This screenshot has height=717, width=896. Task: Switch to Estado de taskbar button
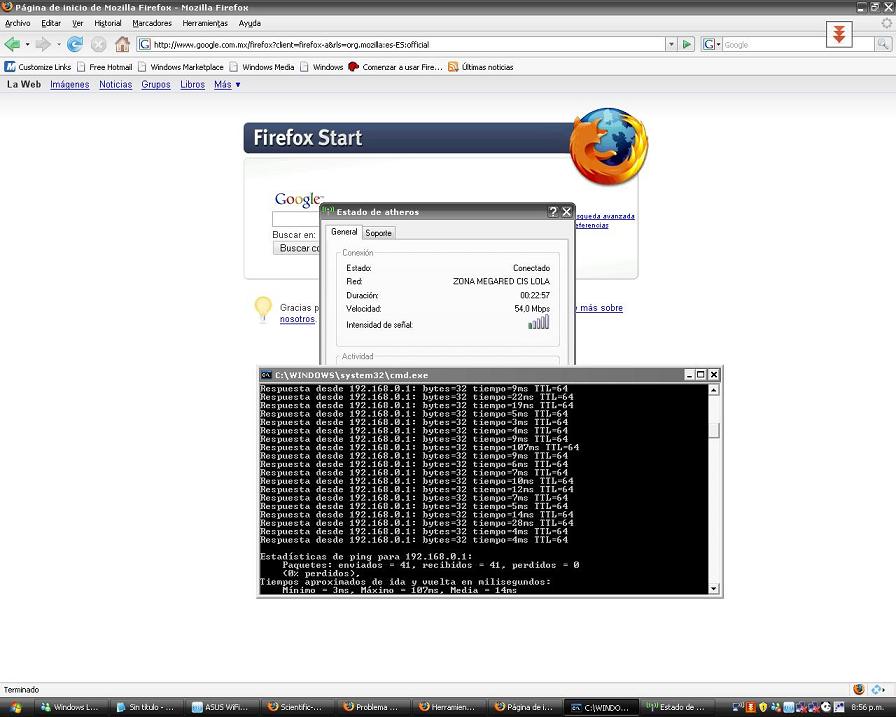[x=676, y=707]
